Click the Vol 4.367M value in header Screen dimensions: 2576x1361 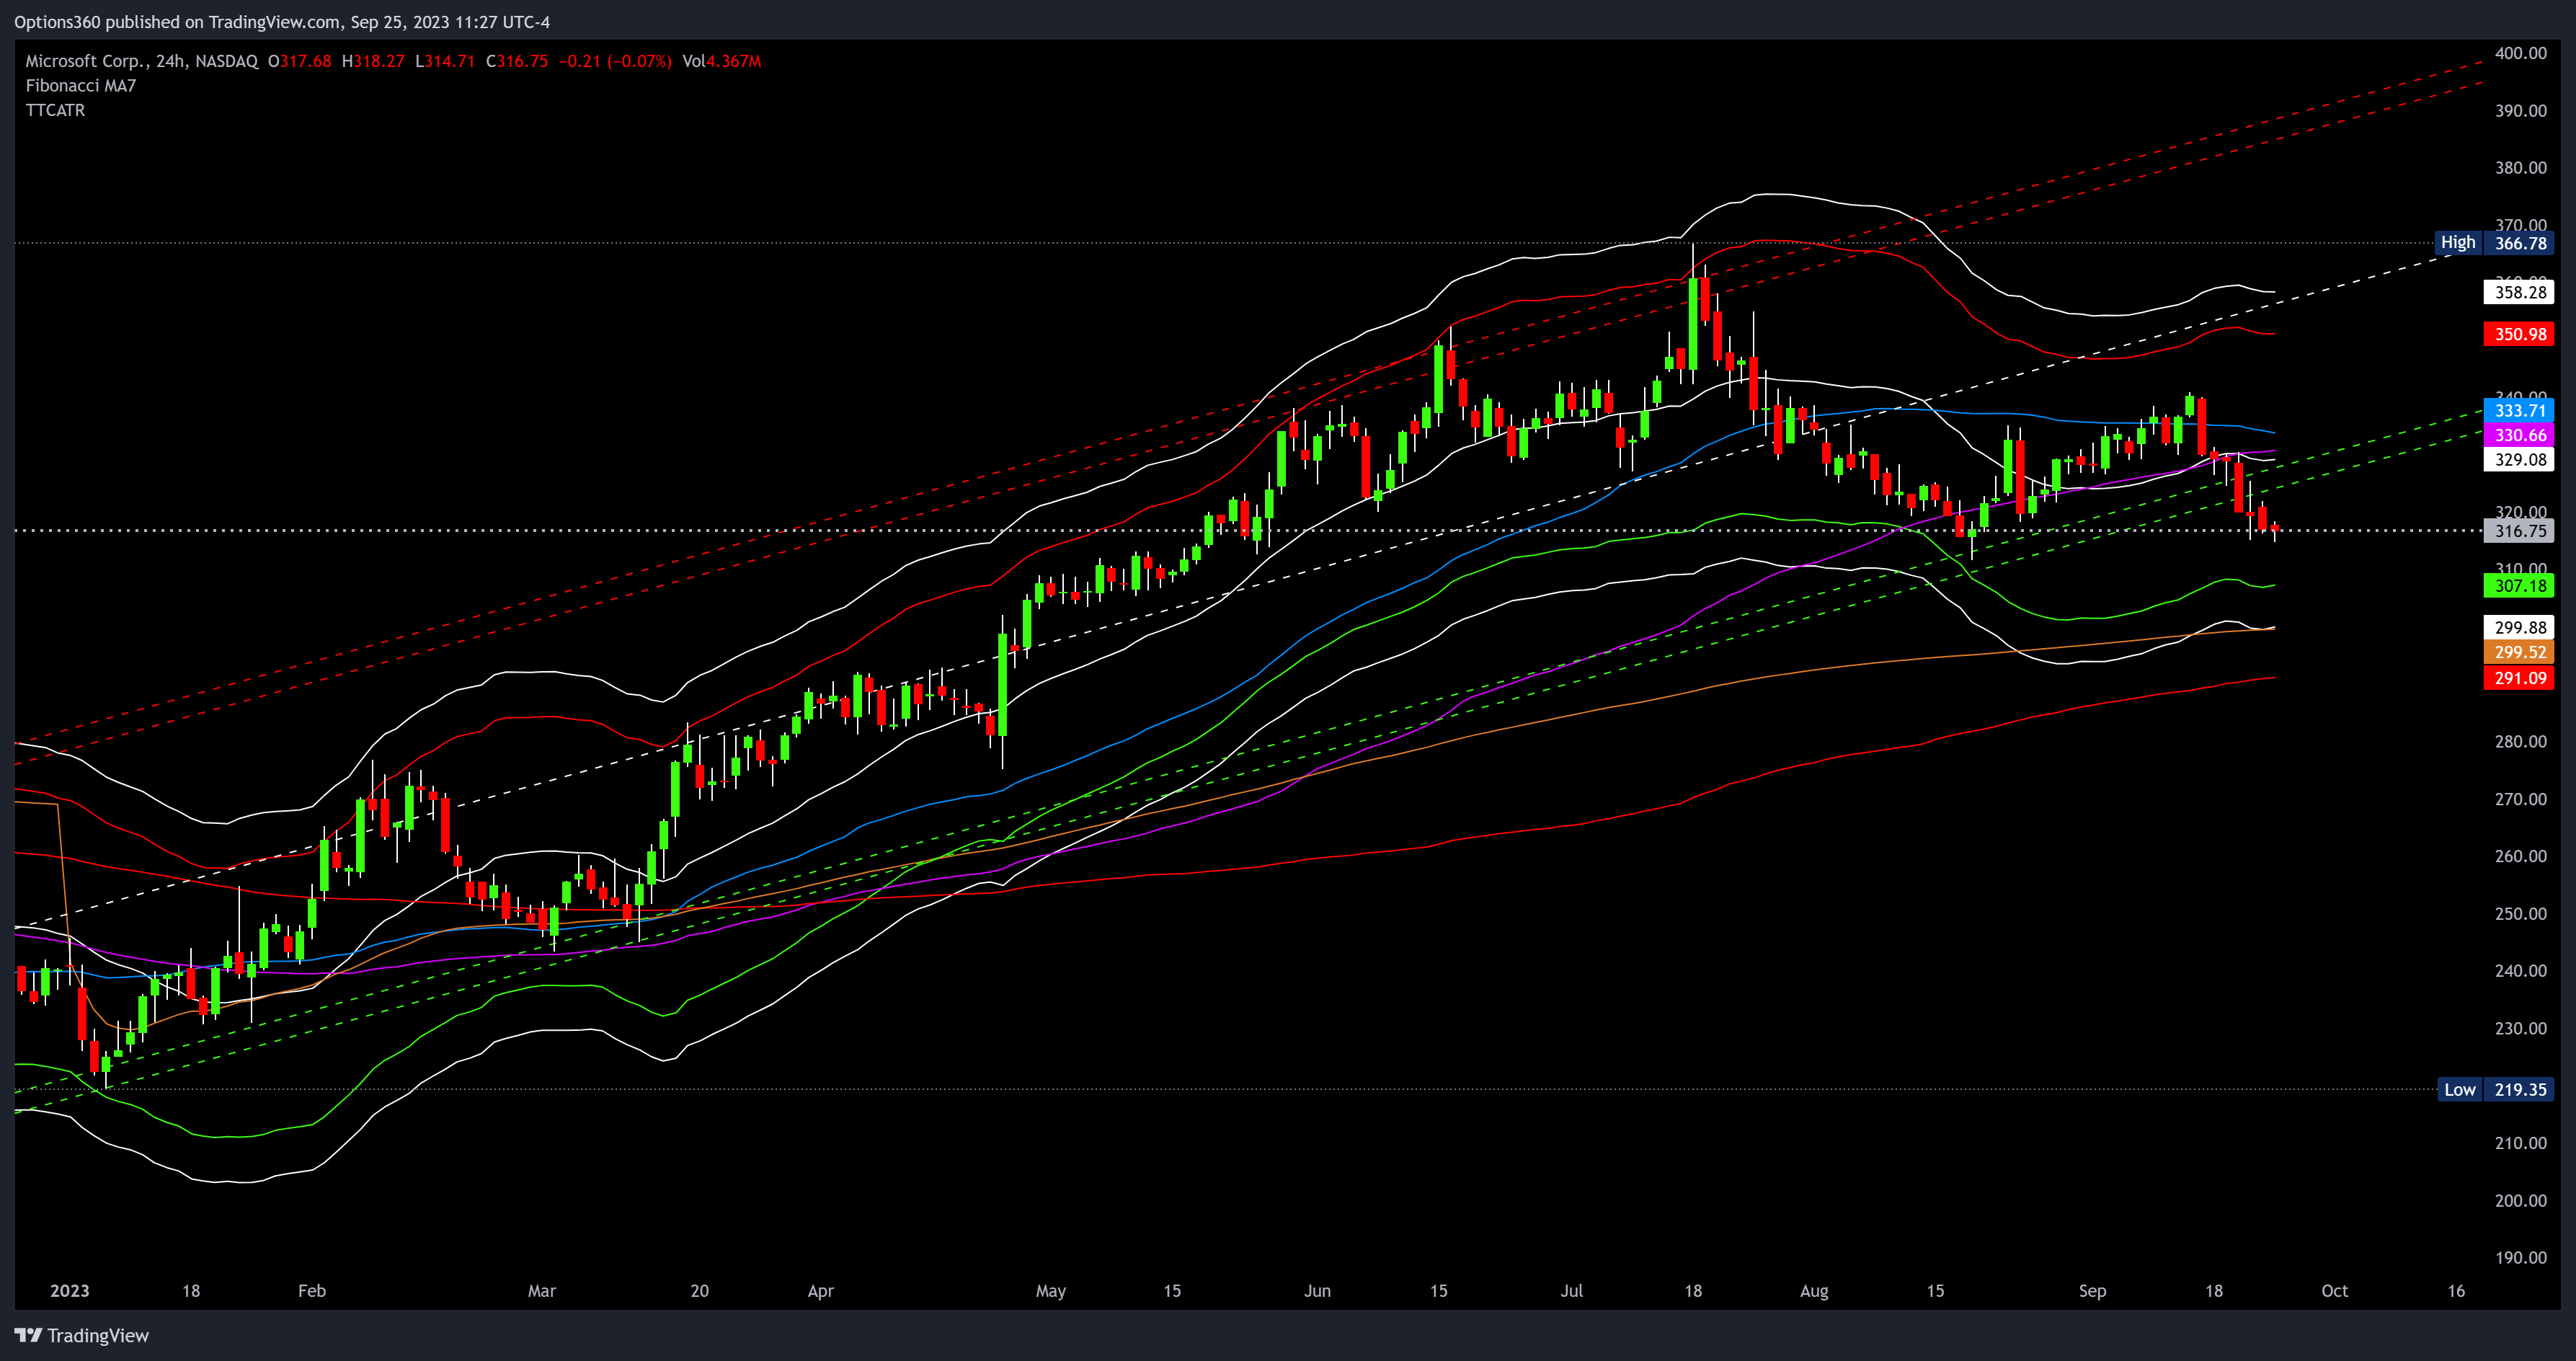click(x=722, y=61)
